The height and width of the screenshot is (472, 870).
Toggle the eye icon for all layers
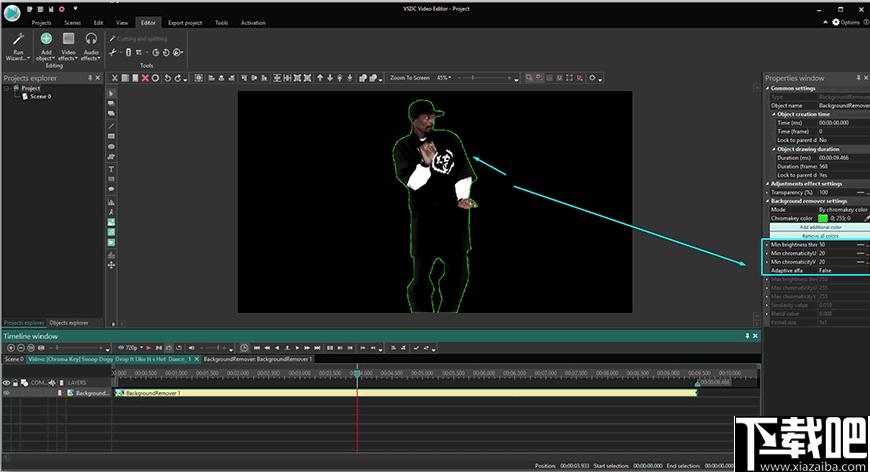(x=6, y=382)
